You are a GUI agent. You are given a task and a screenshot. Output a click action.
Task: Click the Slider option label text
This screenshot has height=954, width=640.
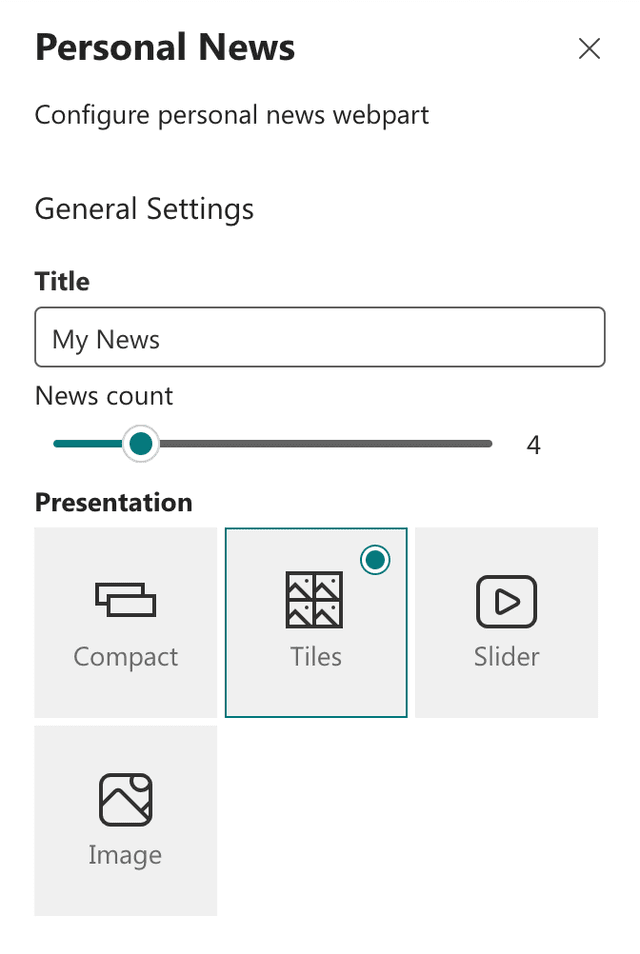click(x=506, y=657)
